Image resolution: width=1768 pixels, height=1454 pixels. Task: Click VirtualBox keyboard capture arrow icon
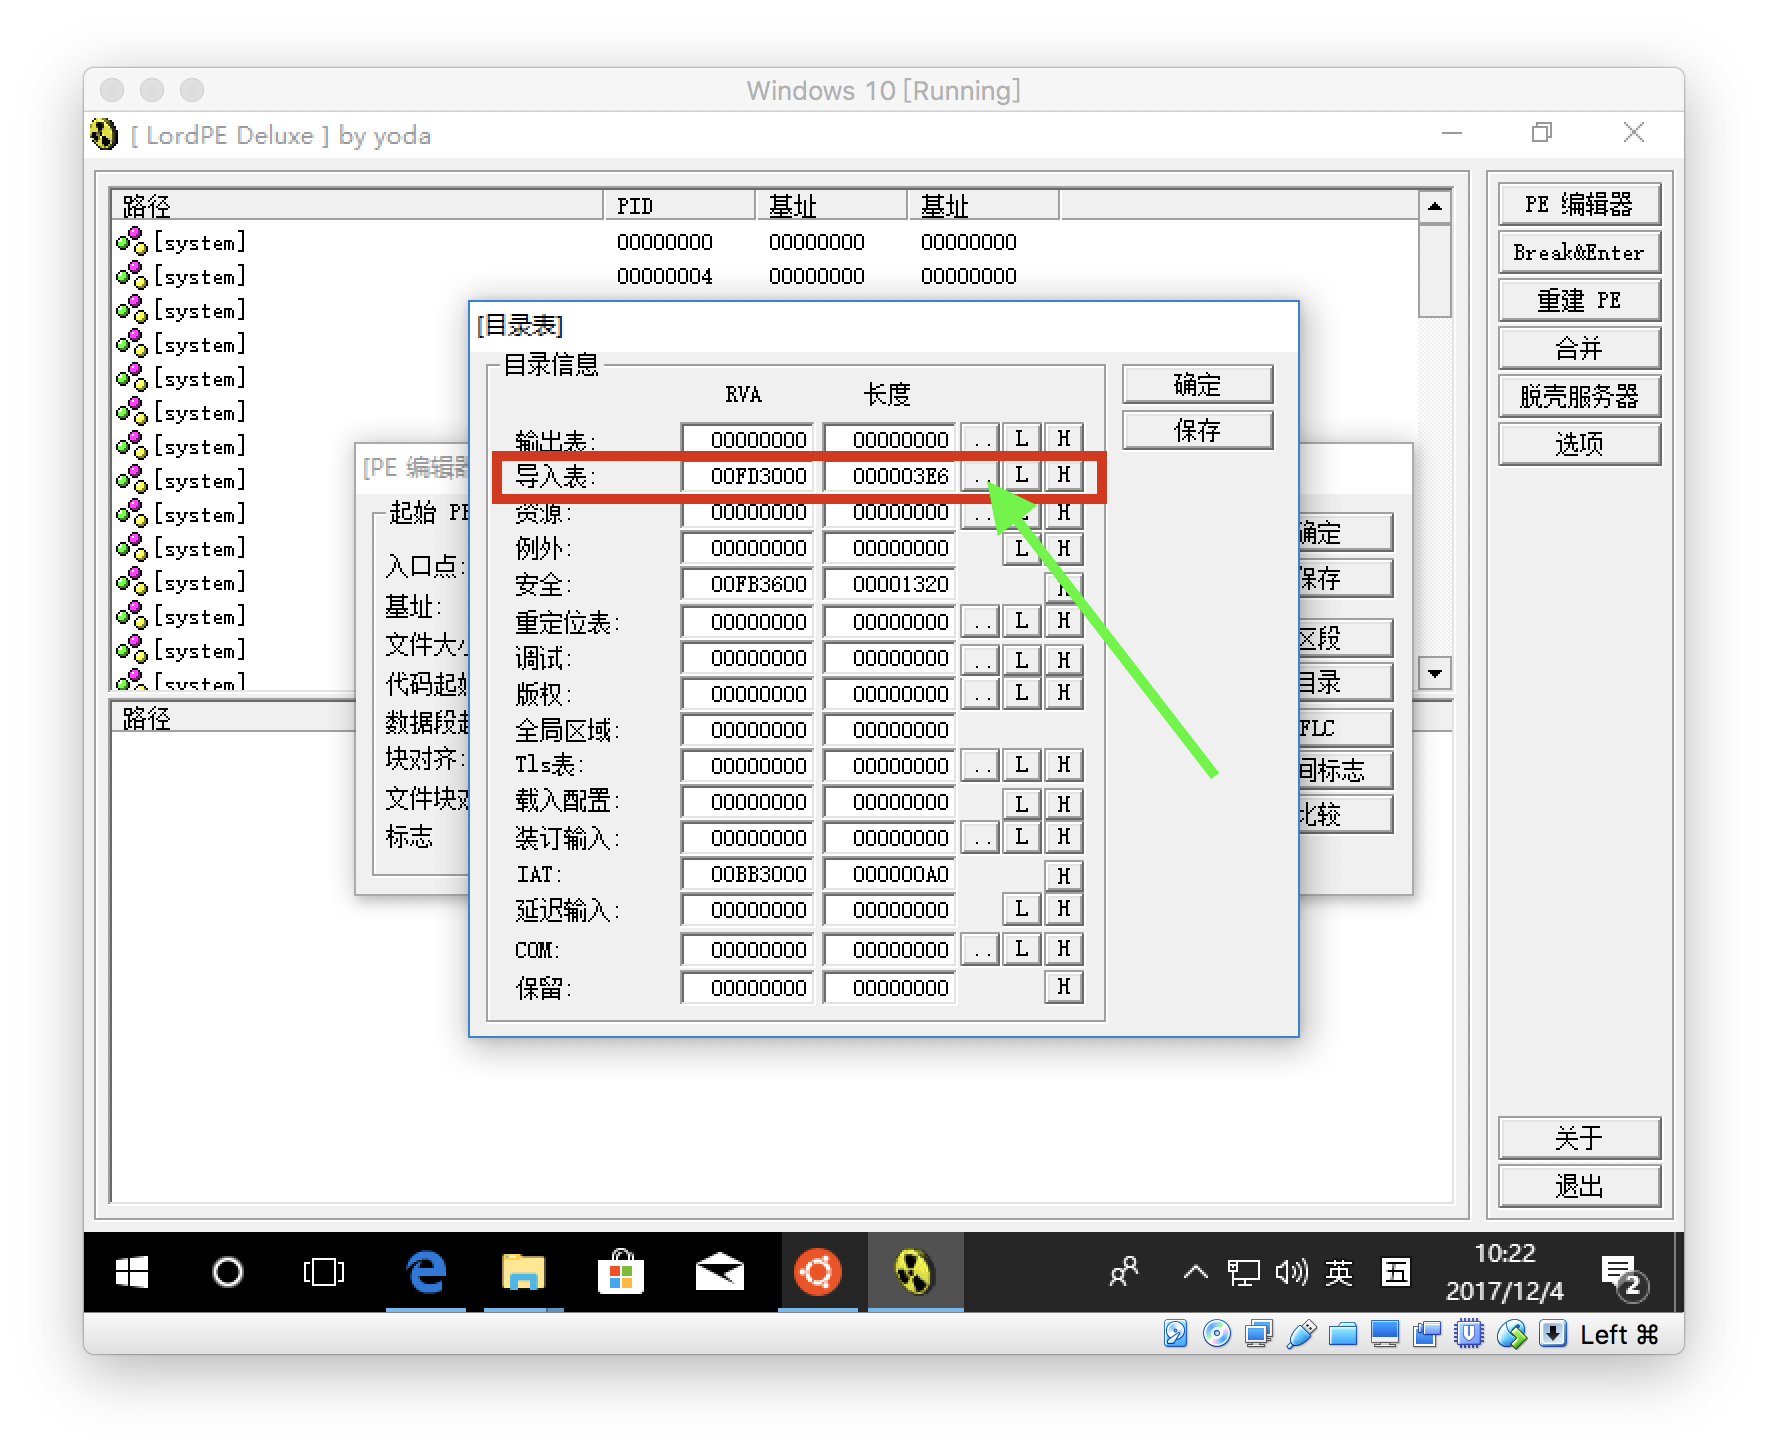(1553, 1333)
